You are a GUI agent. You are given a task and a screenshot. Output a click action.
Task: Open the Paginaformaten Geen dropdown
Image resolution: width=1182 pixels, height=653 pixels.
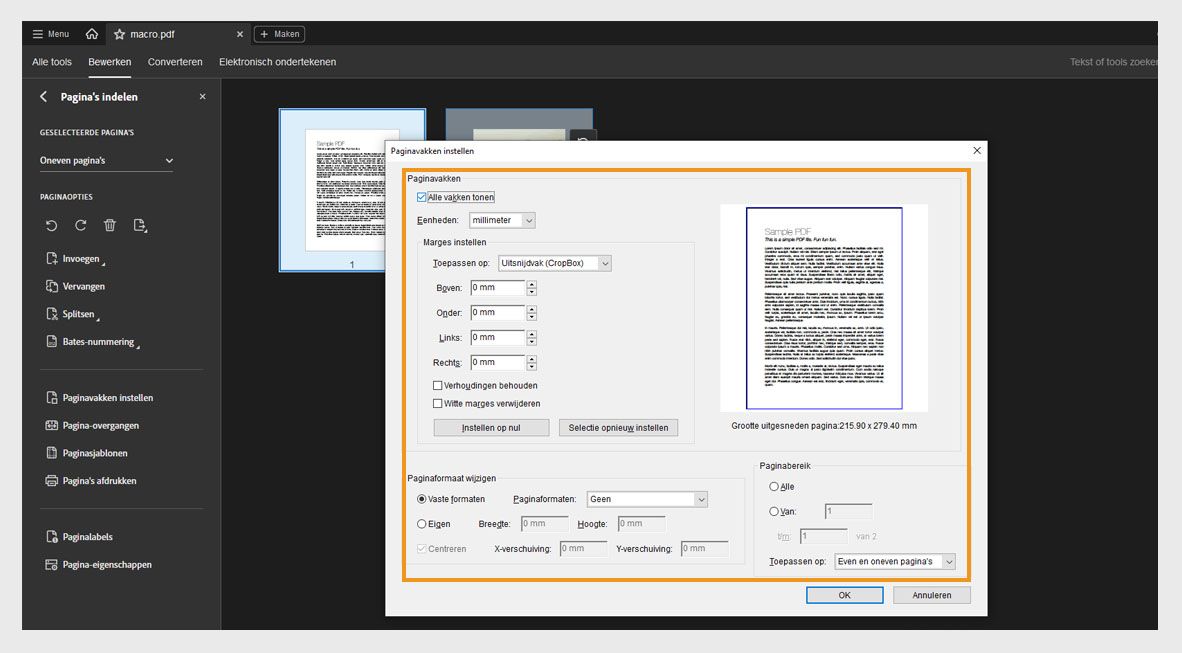648,499
